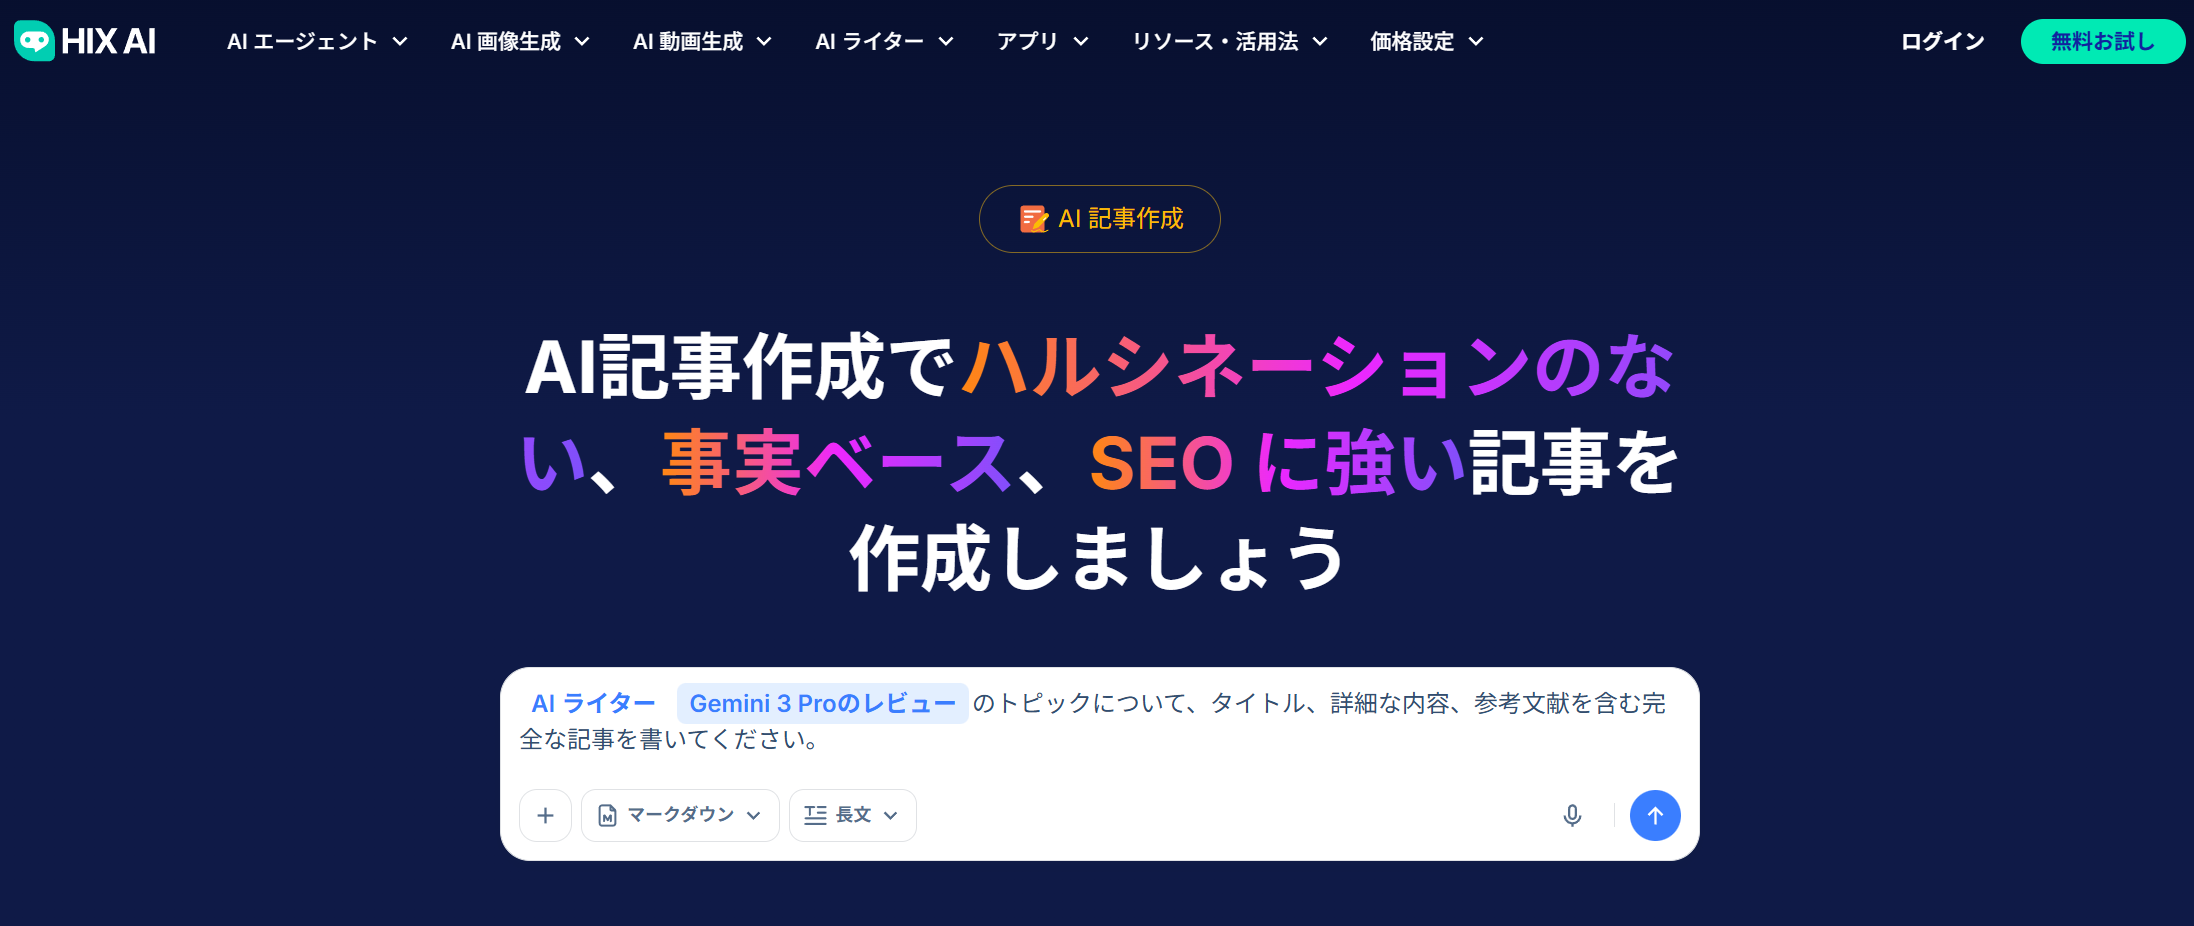Expand the AI エージェント menu
The width and height of the screenshot is (2194, 926).
coord(317,41)
